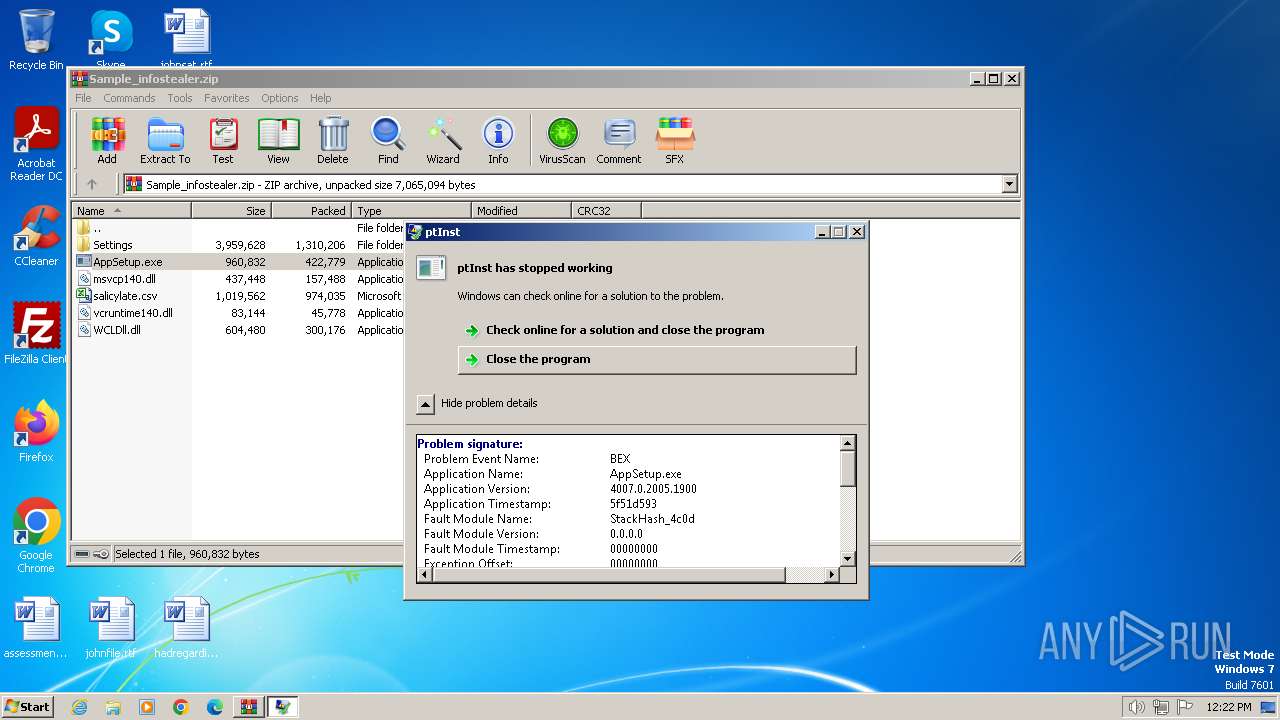Click the volume speaker tray icon
1280x720 pixels.
pos(1136,707)
